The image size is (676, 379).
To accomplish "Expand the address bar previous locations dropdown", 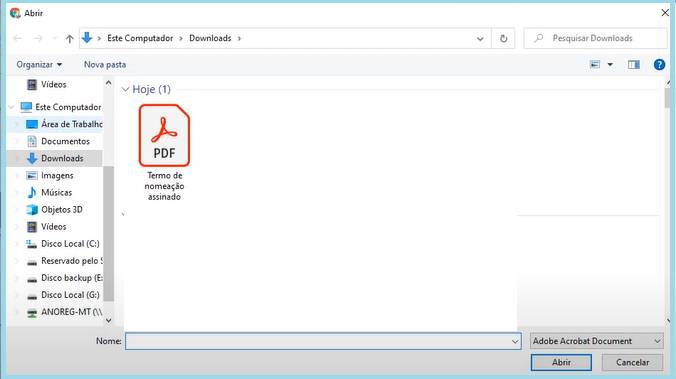I will pos(480,39).
